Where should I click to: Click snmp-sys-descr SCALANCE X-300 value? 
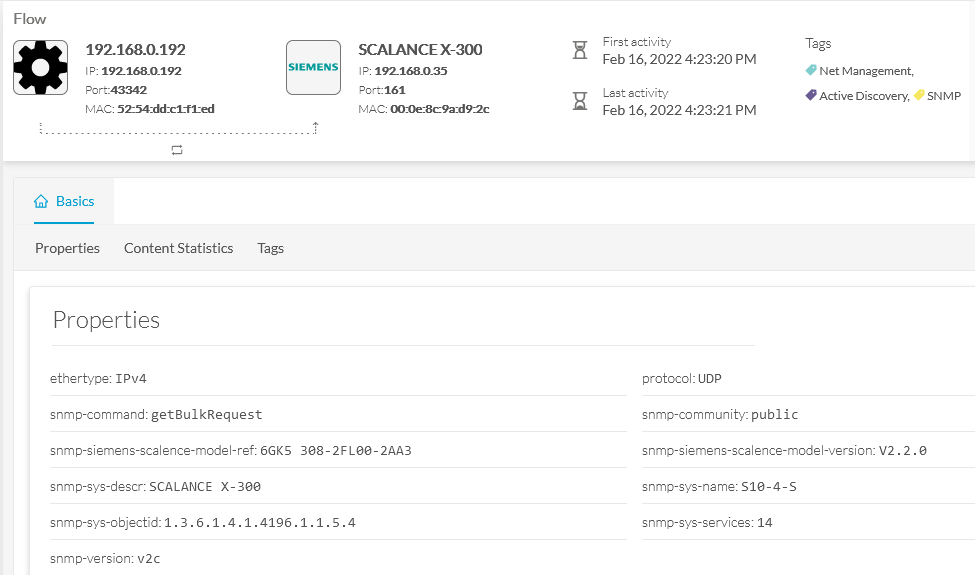[205, 487]
